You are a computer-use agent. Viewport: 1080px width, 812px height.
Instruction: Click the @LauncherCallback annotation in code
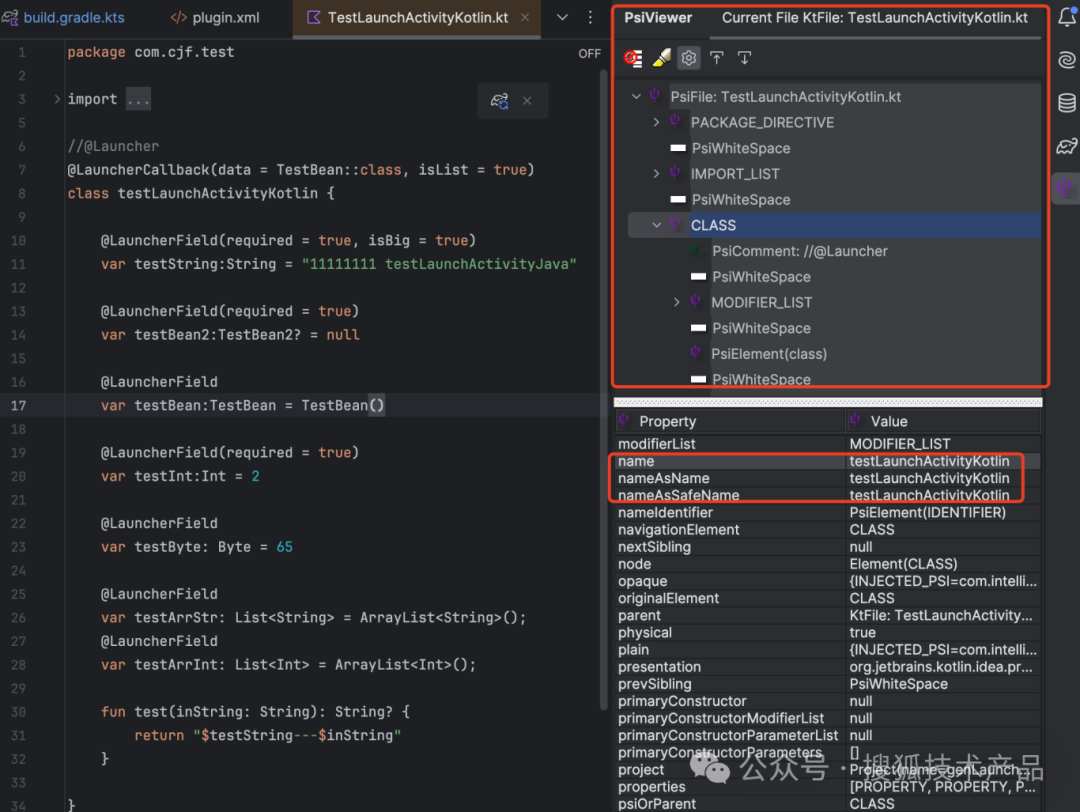[x=138, y=170]
